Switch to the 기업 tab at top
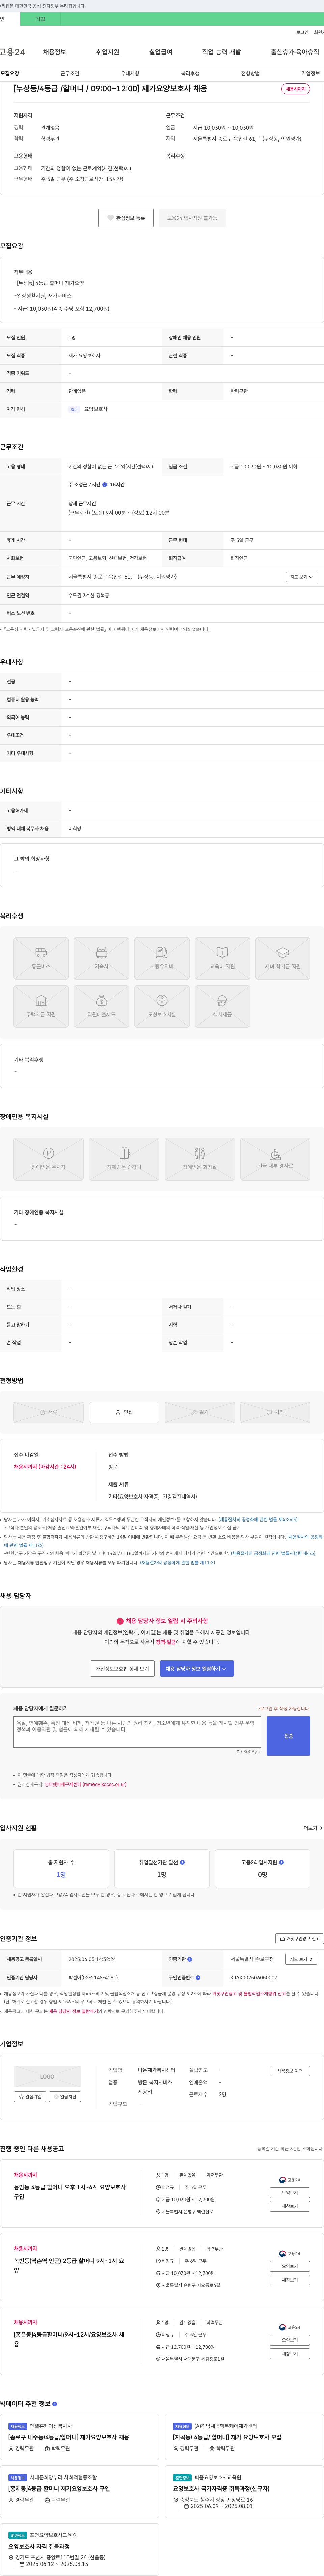Screen dimensions: 324x2576 click(x=40, y=19)
